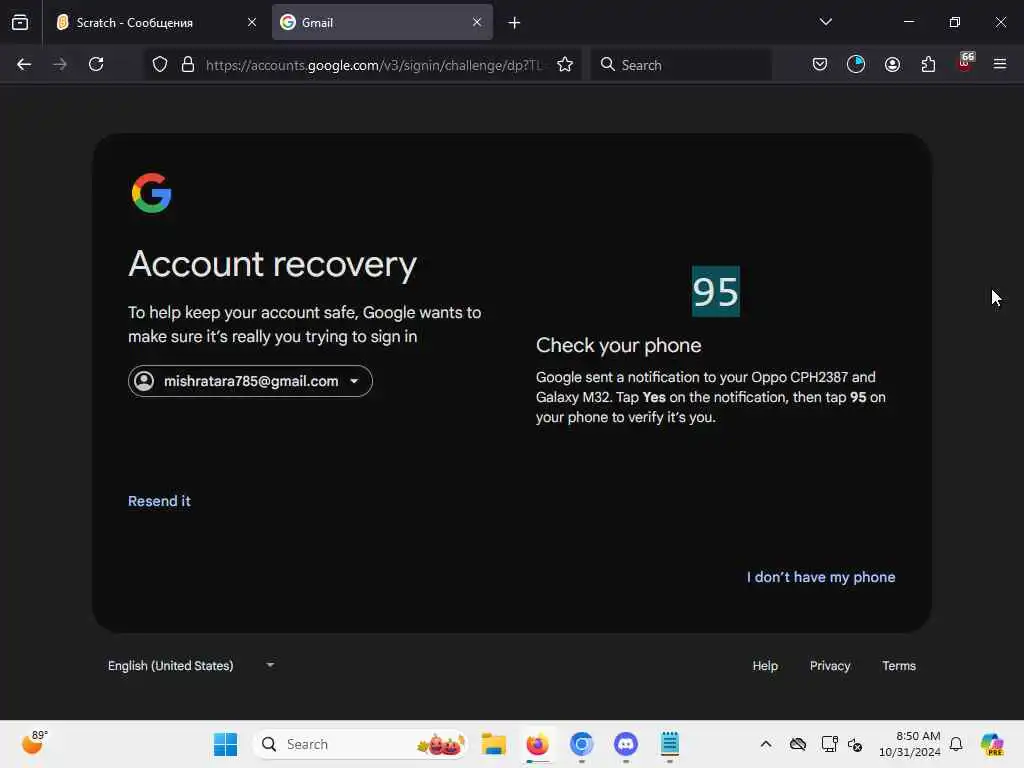Screen dimensions: 1024x768
Task: Click I don't have my phone
Action: coord(821,577)
